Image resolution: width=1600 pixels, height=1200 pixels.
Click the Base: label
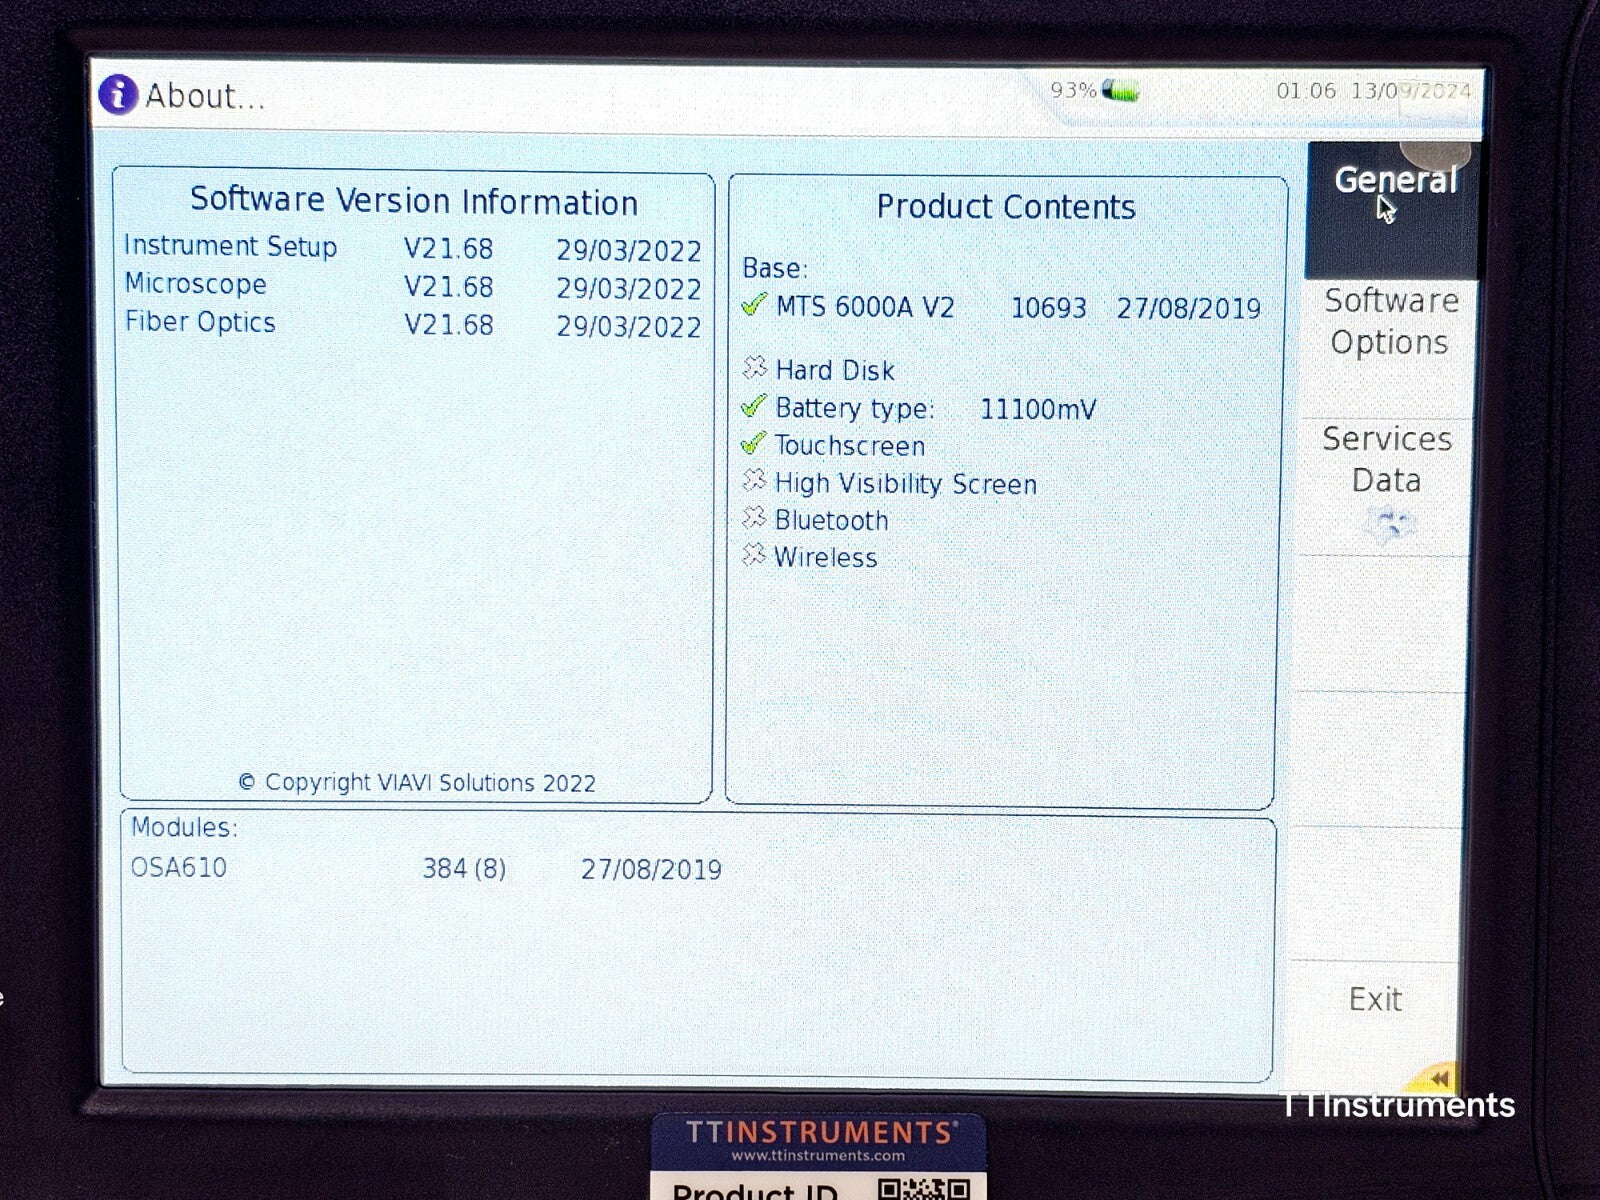click(x=775, y=268)
